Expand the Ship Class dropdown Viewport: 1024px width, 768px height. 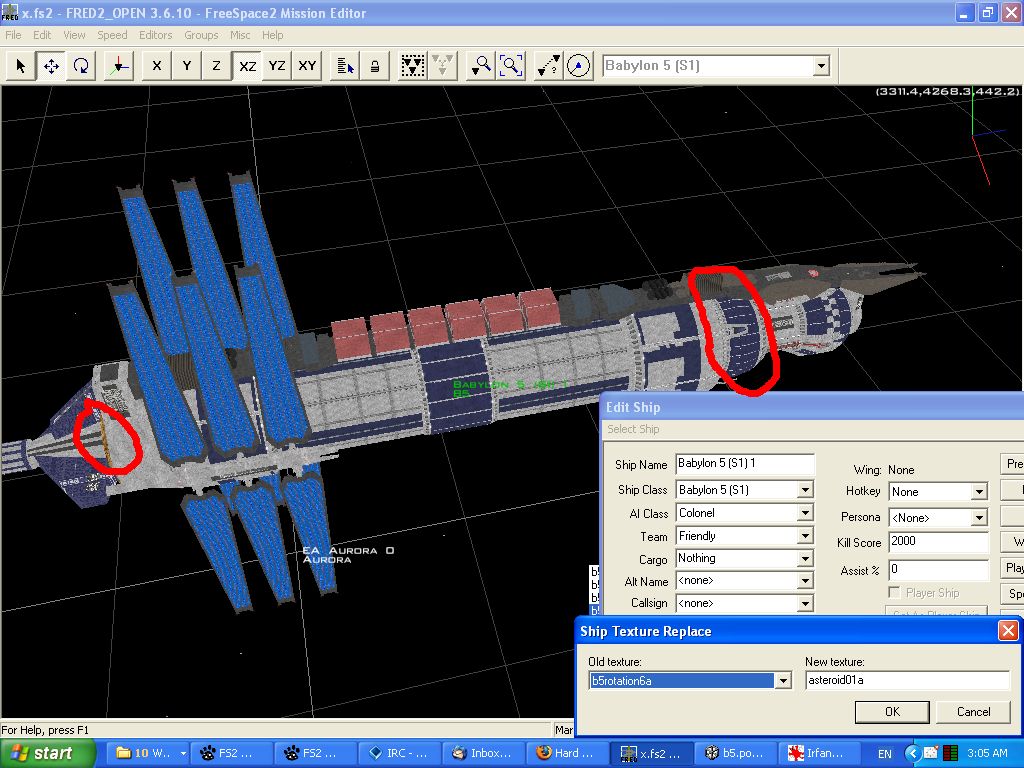click(805, 490)
